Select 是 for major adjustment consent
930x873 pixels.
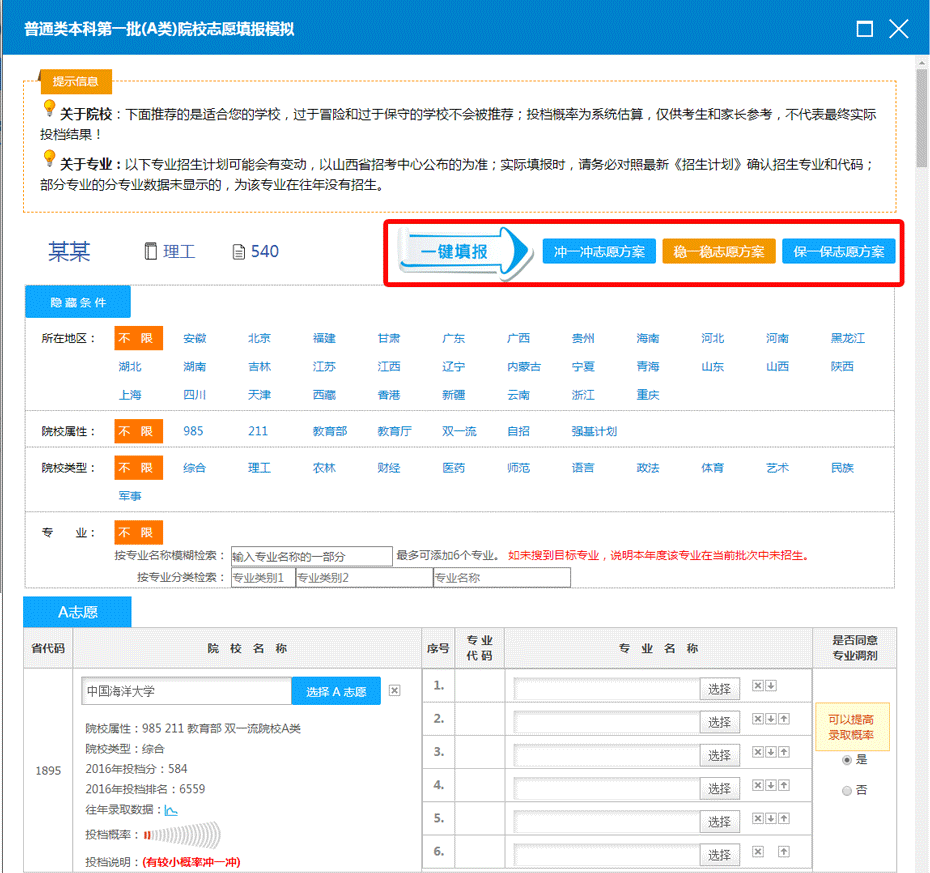click(847, 760)
